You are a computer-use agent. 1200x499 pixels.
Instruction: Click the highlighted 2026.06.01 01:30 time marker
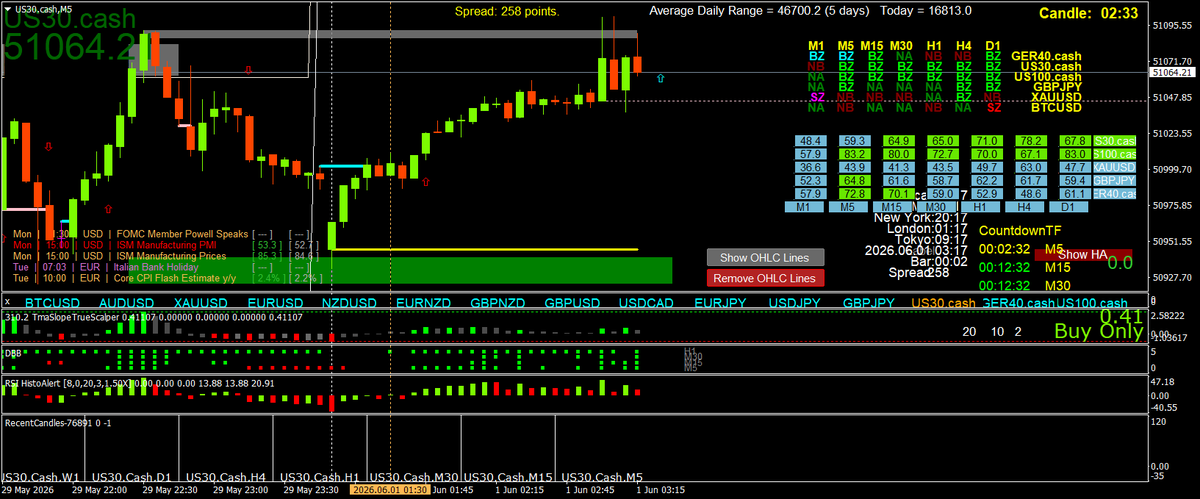391,491
